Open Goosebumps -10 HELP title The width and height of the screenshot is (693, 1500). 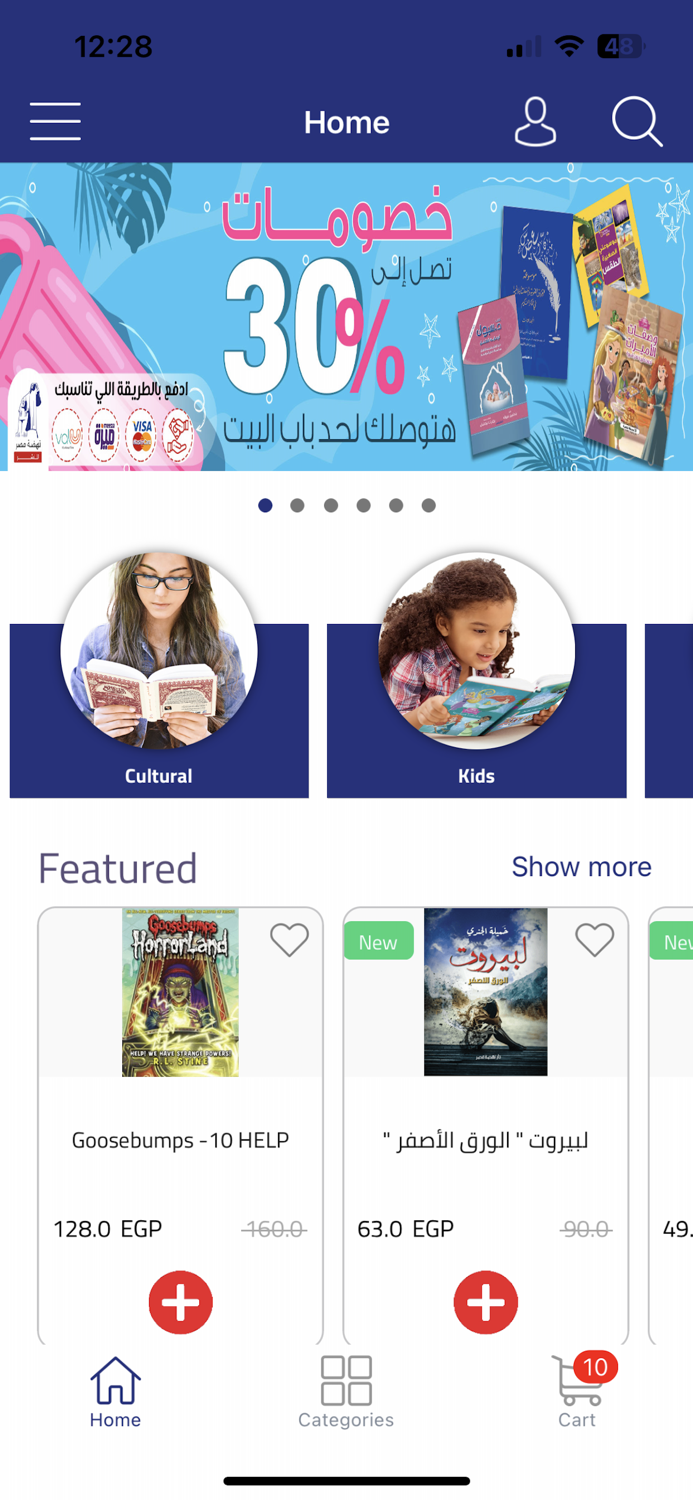tap(181, 1140)
